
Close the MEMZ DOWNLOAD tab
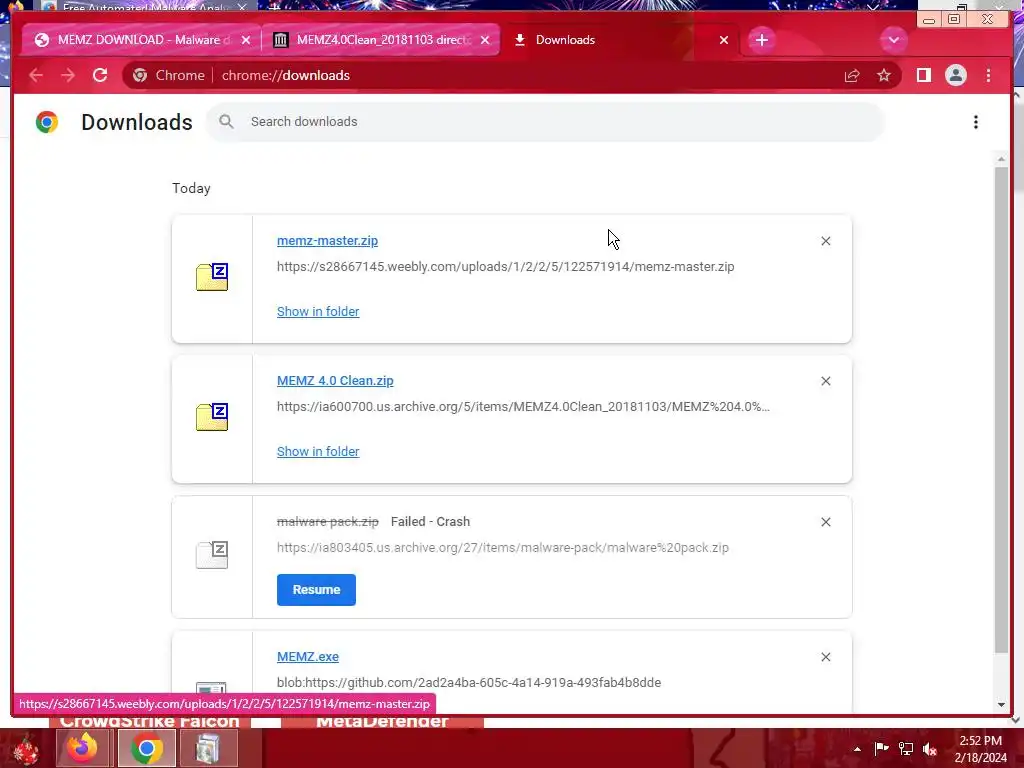[x=246, y=40]
